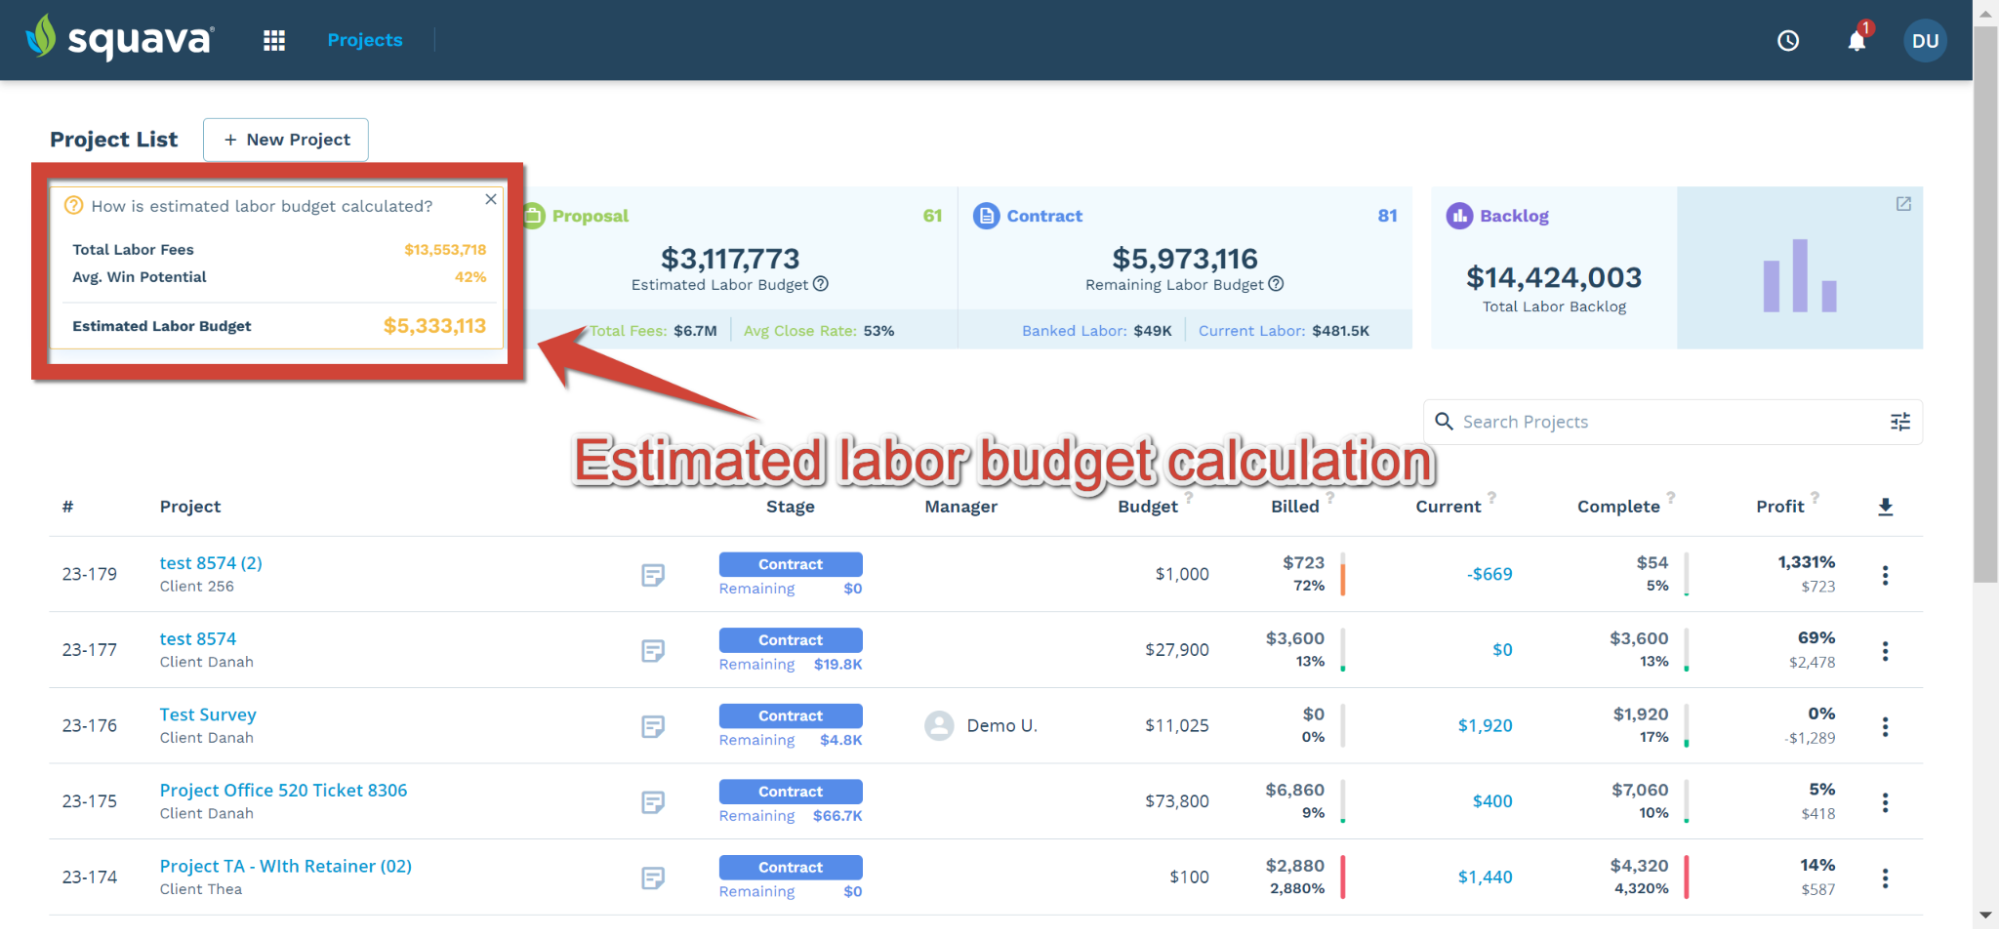The height and width of the screenshot is (930, 1999).
Task: Download the project list
Action: point(1885,507)
